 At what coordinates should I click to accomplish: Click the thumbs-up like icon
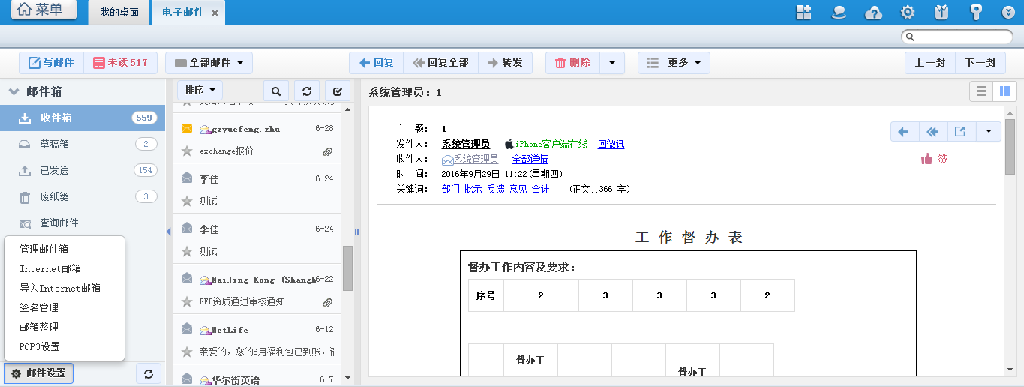[927, 159]
